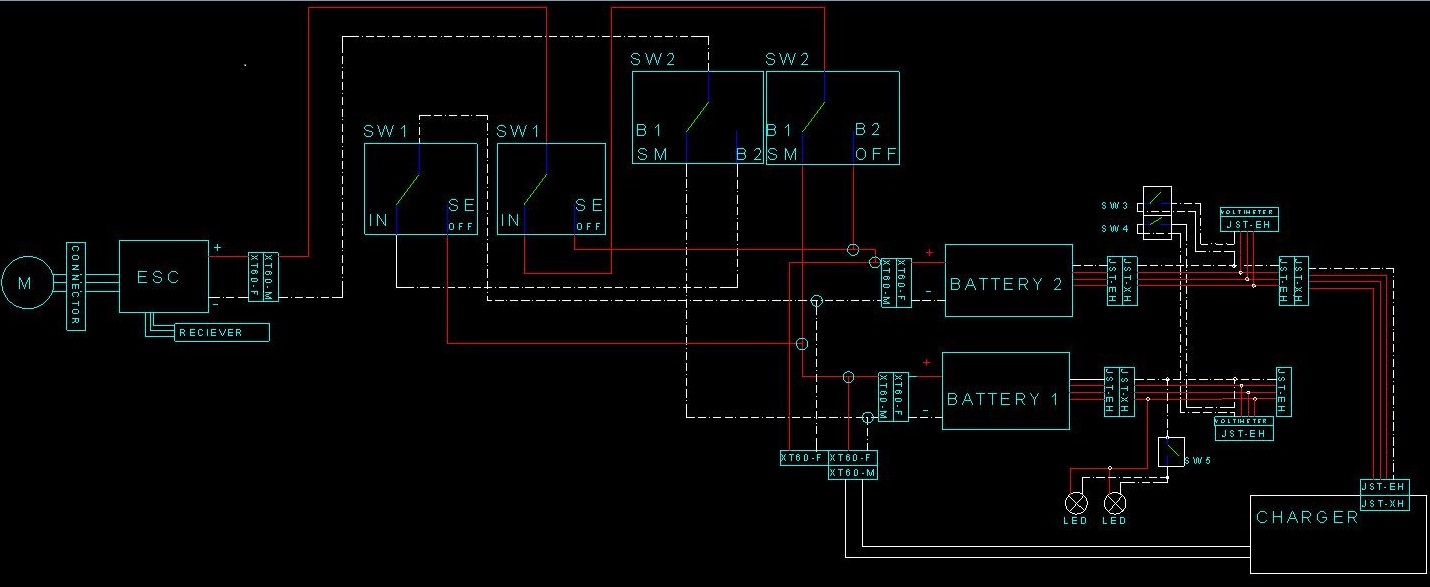Click the ESC block
Image resolution: width=1430 pixels, height=587 pixels.
[x=164, y=276]
